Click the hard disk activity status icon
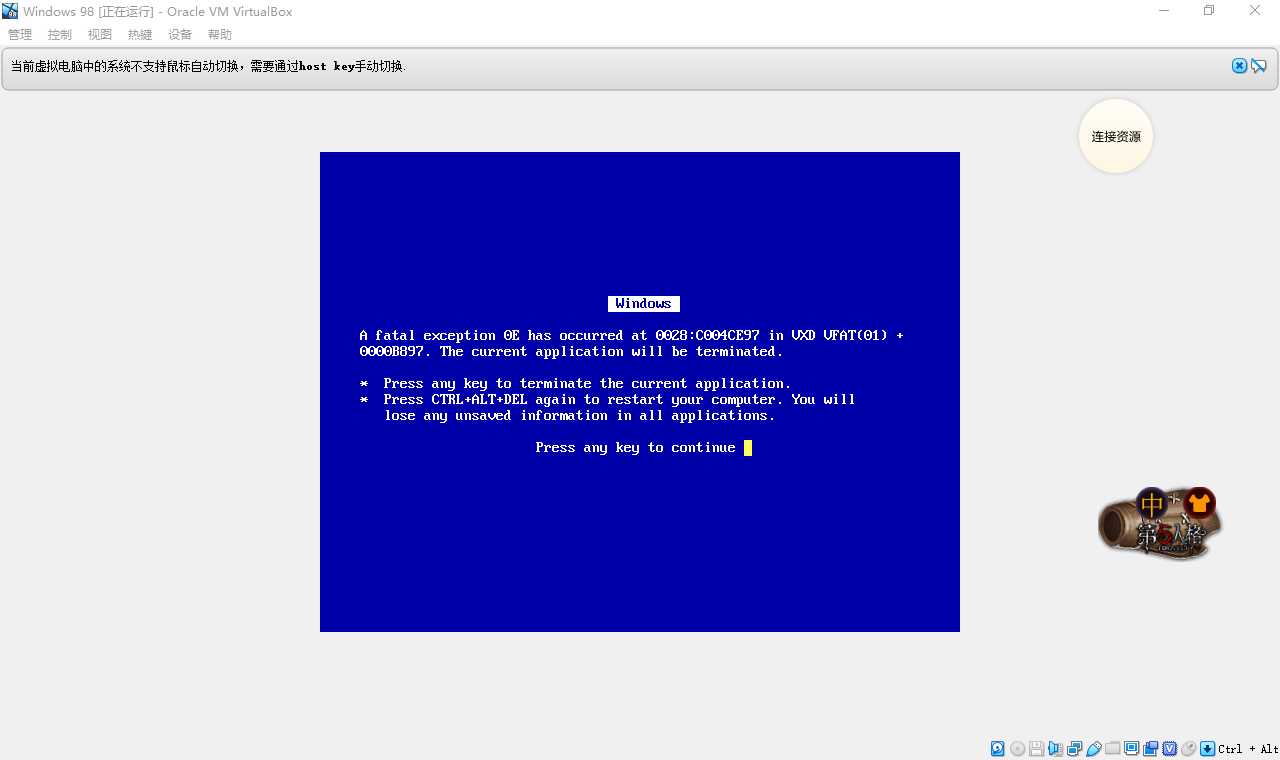 [x=998, y=749]
